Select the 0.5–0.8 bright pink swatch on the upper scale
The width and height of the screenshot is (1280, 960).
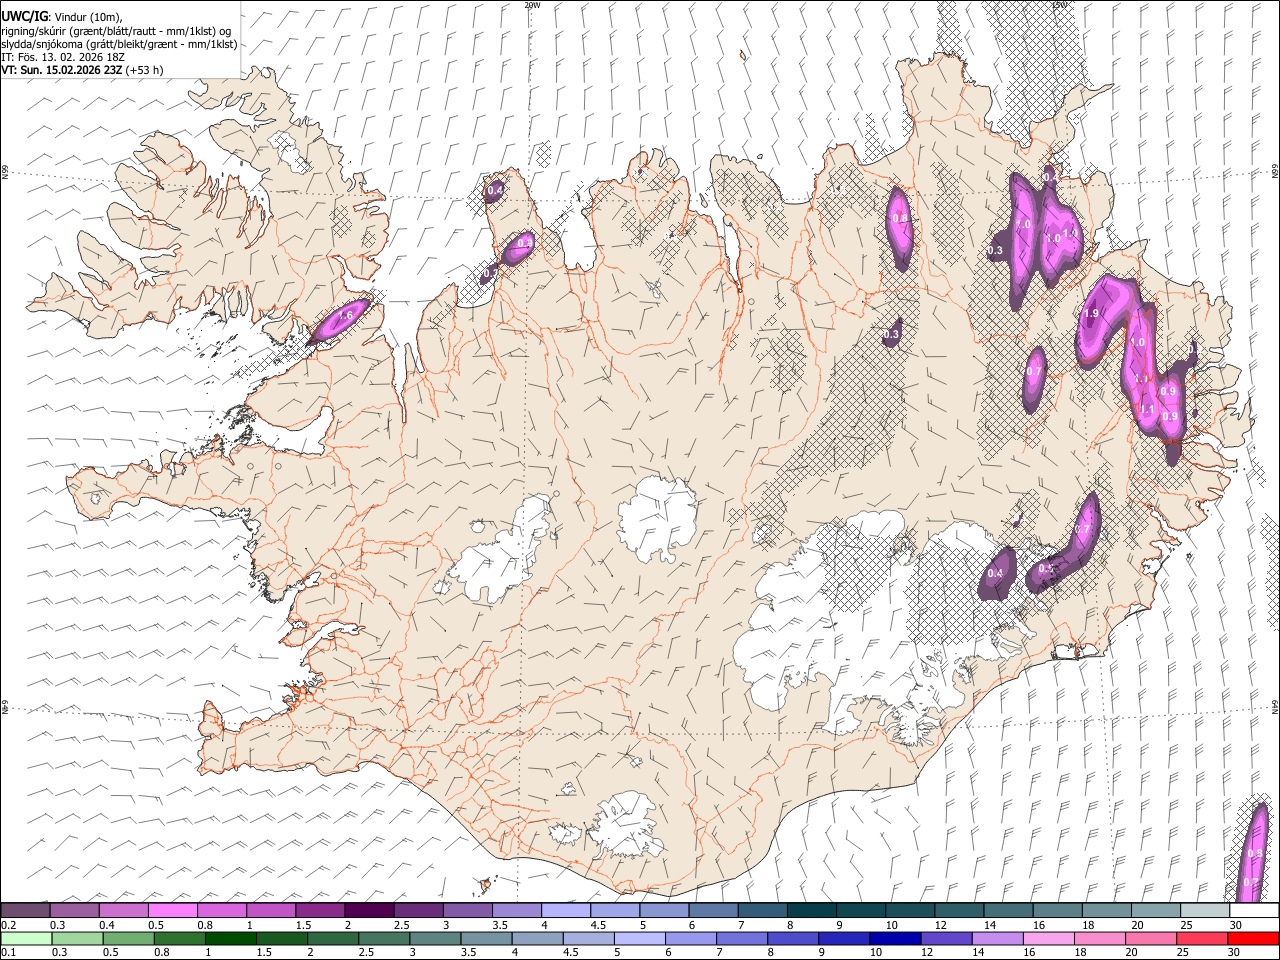pyautogui.click(x=172, y=910)
